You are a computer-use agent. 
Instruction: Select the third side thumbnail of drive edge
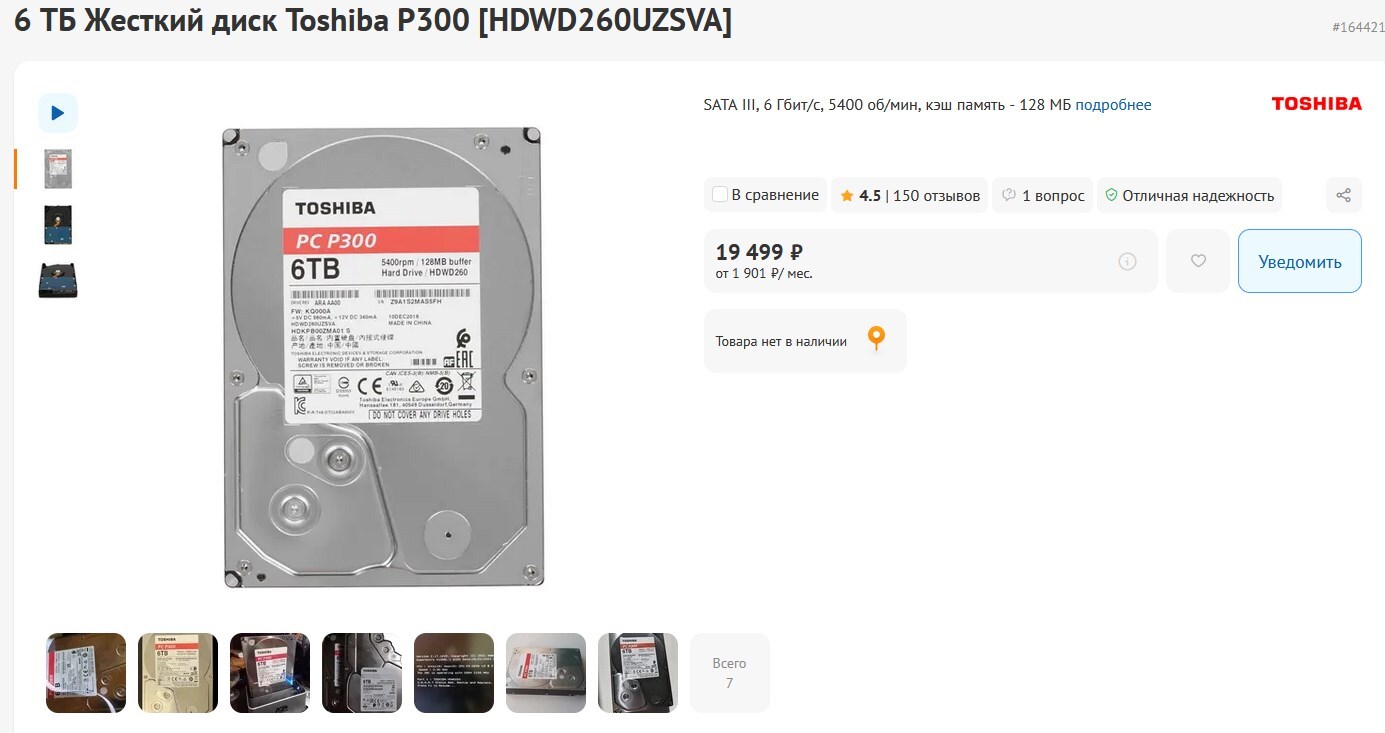pyautogui.click(x=58, y=281)
